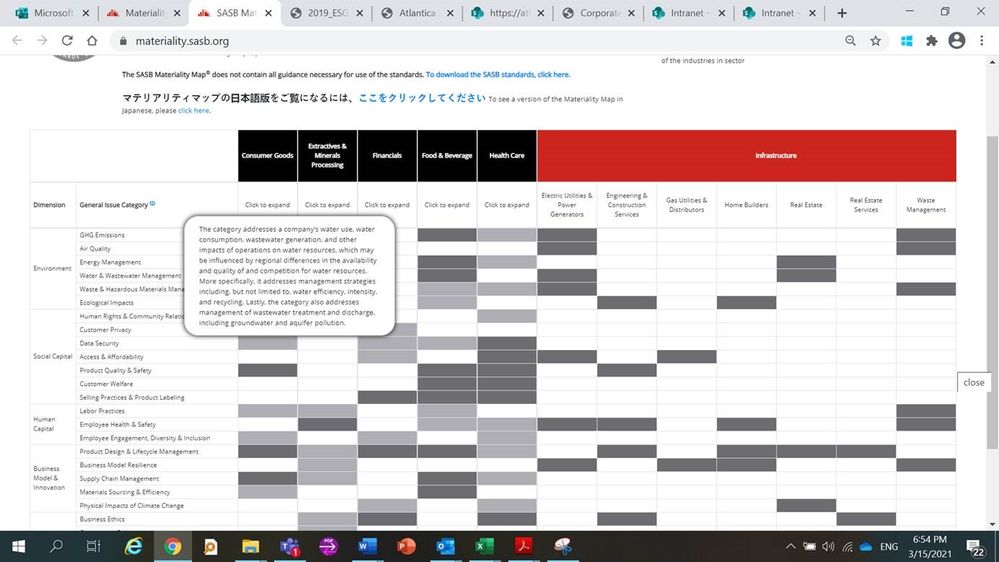This screenshot has height=562, width=999.
Task: Click the Data Security row label
Action: click(x=99, y=343)
